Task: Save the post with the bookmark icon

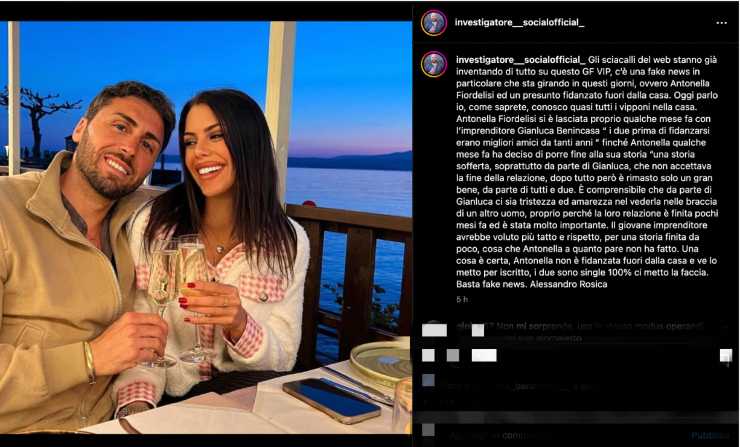Action: 726,355
